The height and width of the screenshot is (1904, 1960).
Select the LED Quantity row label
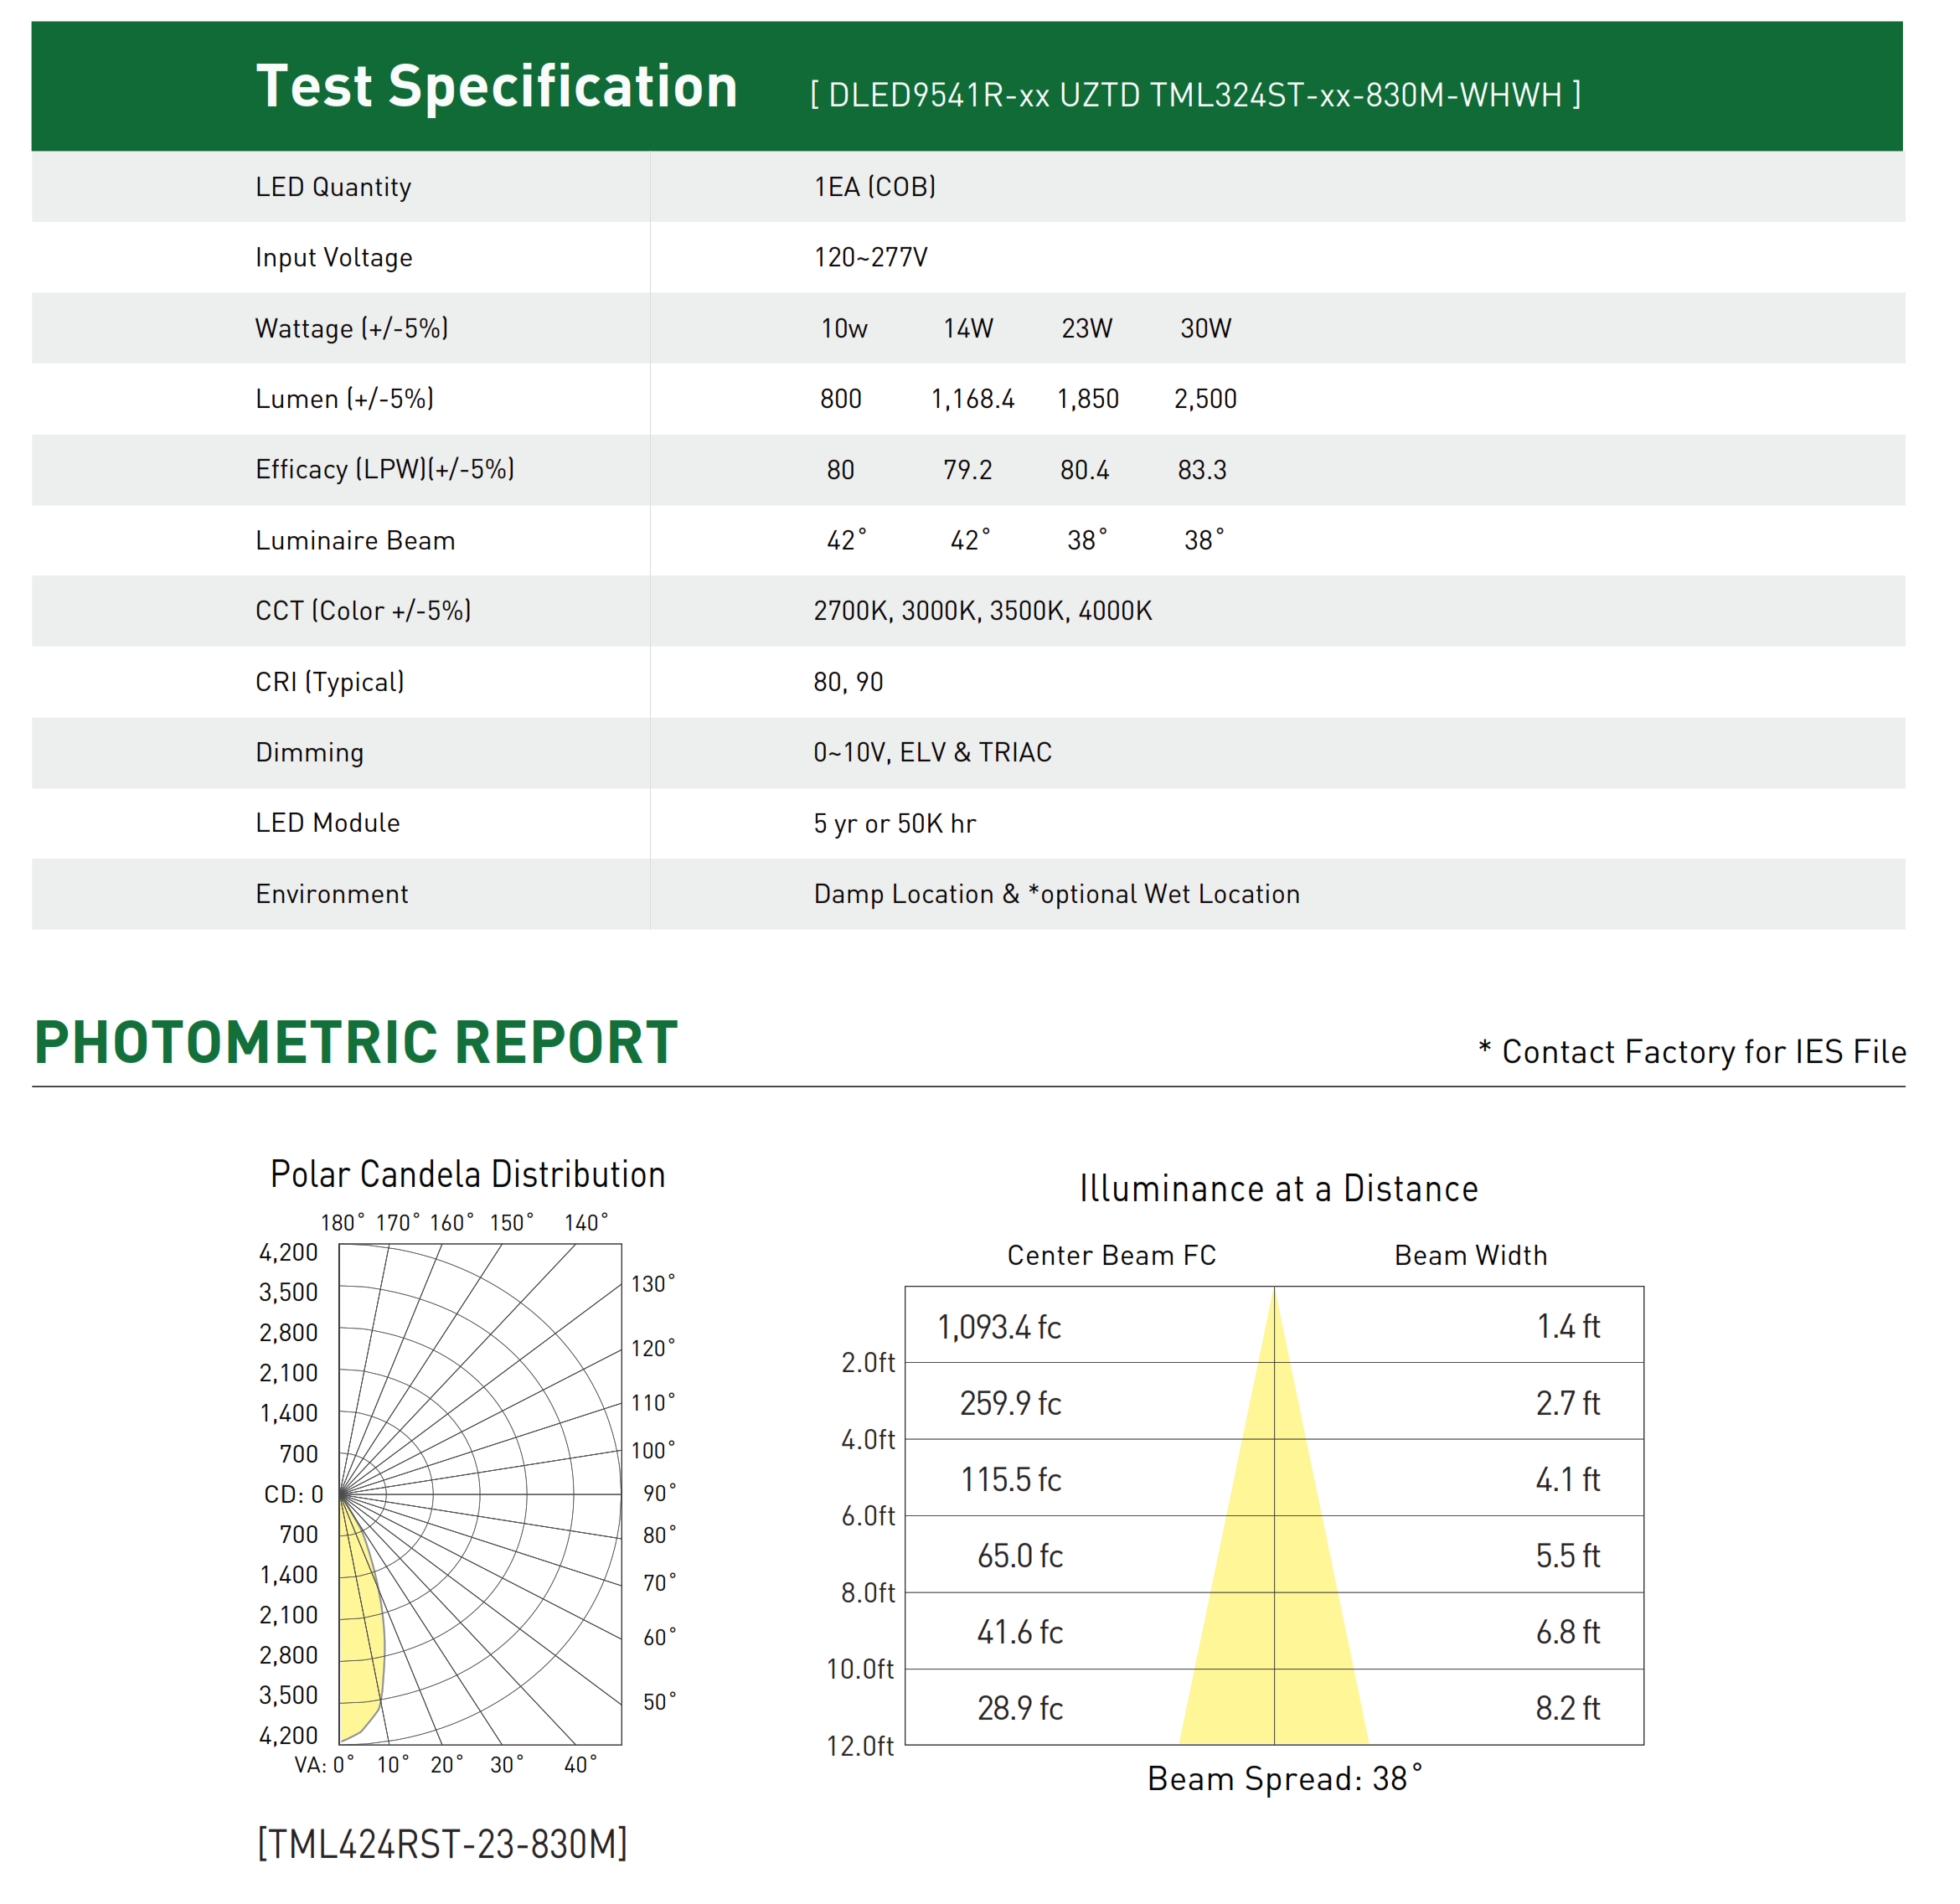click(333, 187)
